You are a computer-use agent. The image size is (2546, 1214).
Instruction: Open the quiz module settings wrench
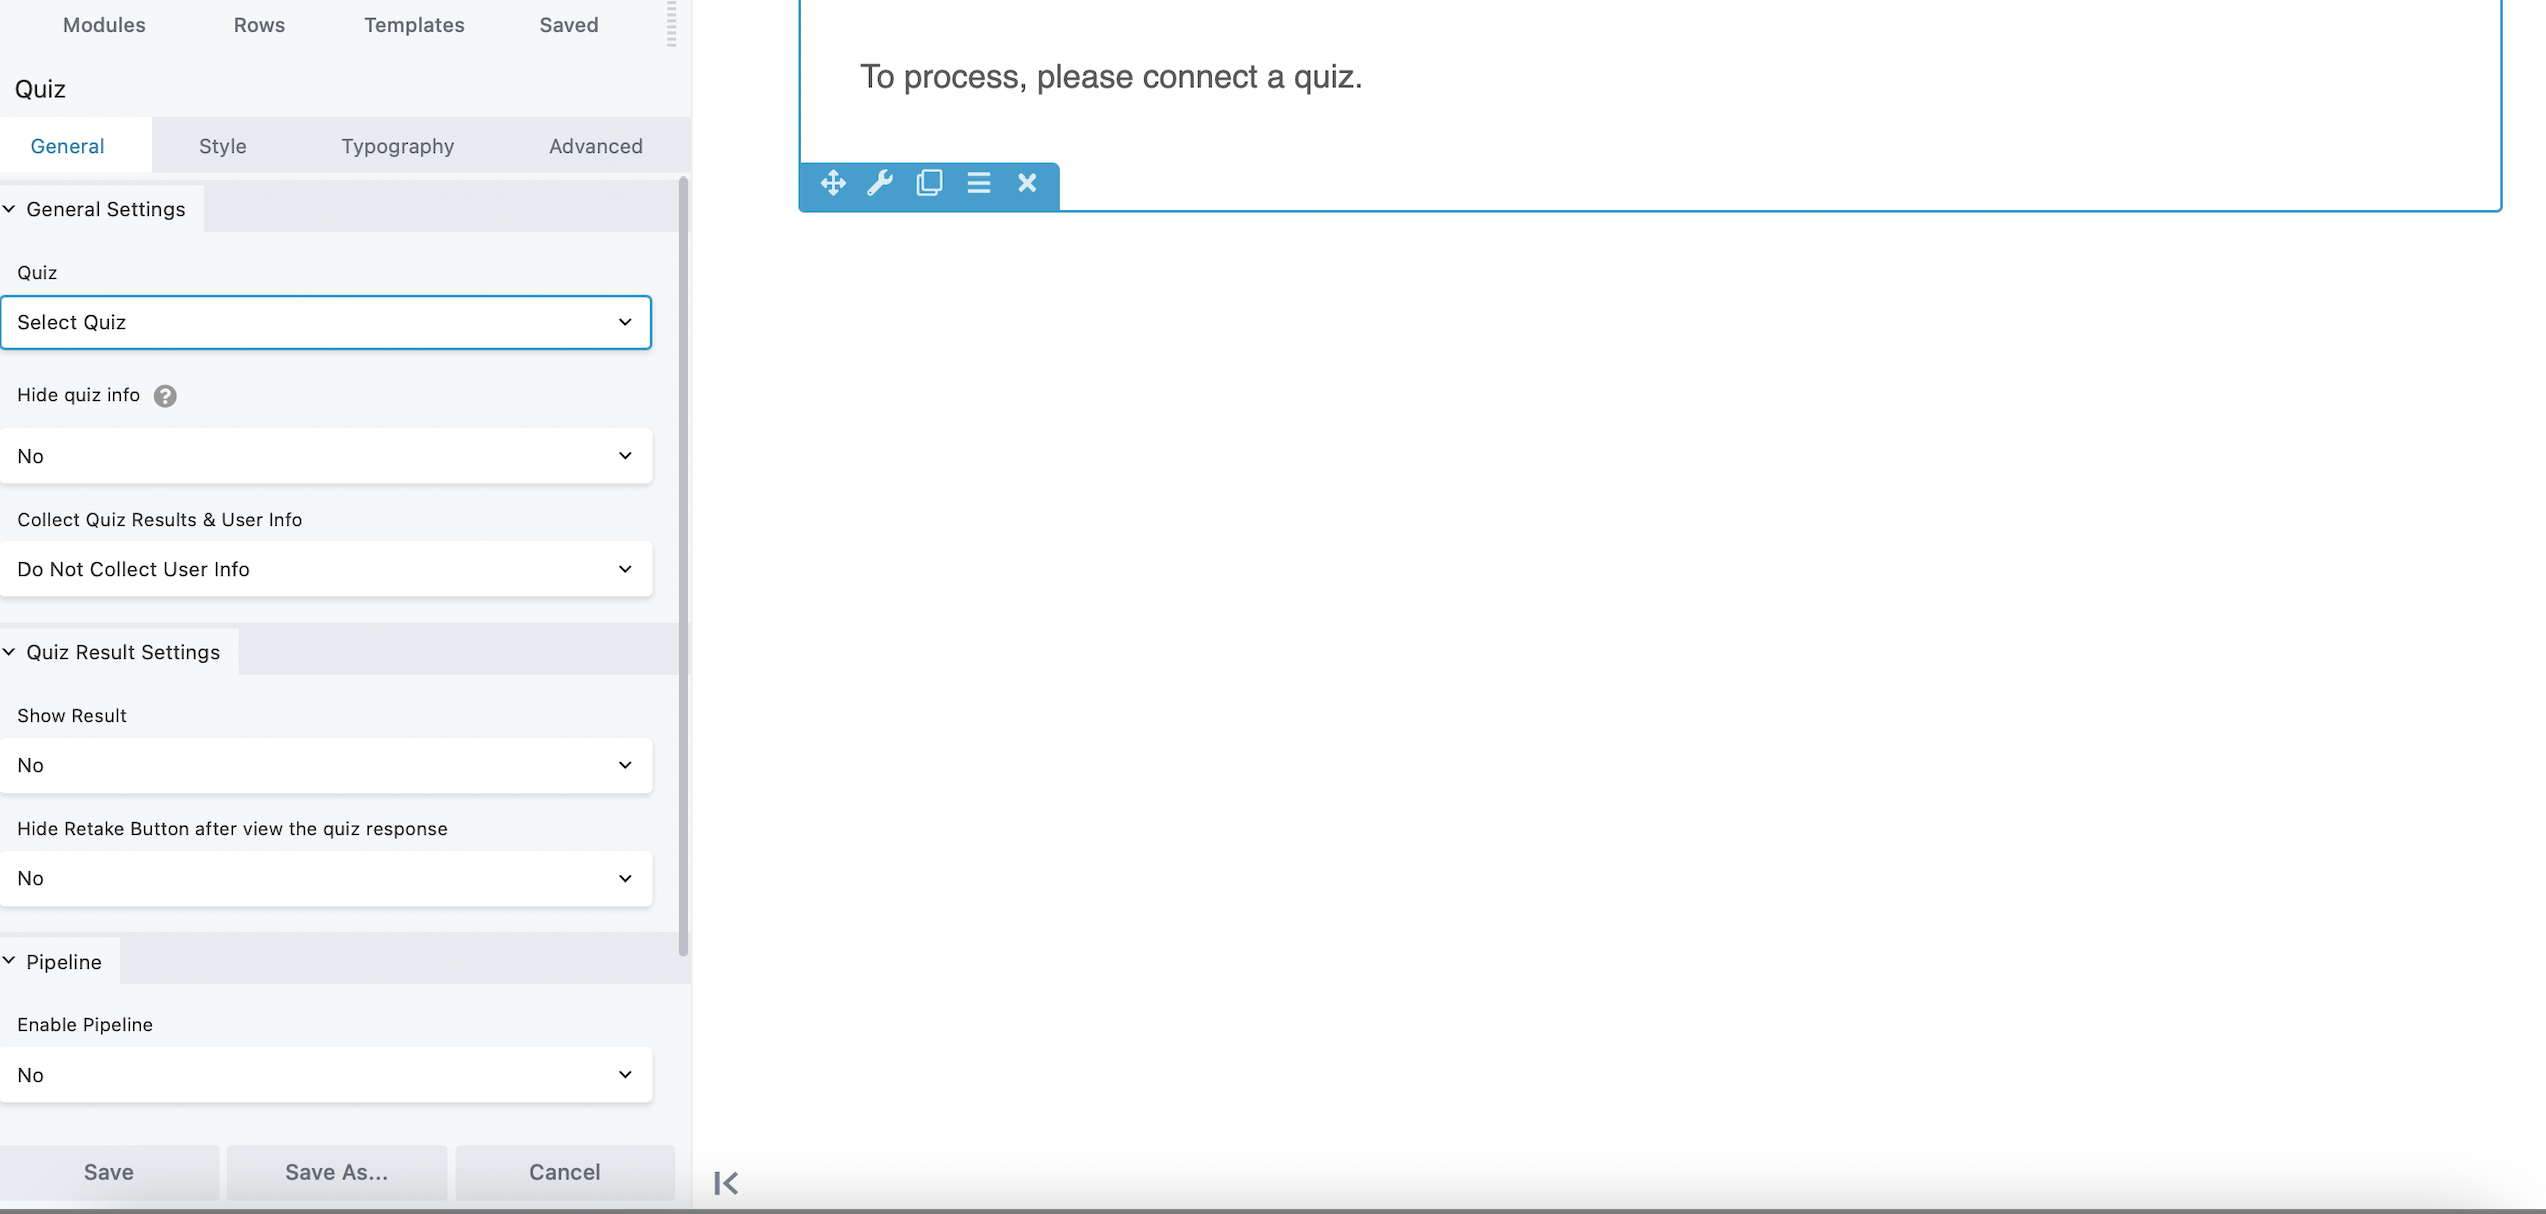coord(880,184)
